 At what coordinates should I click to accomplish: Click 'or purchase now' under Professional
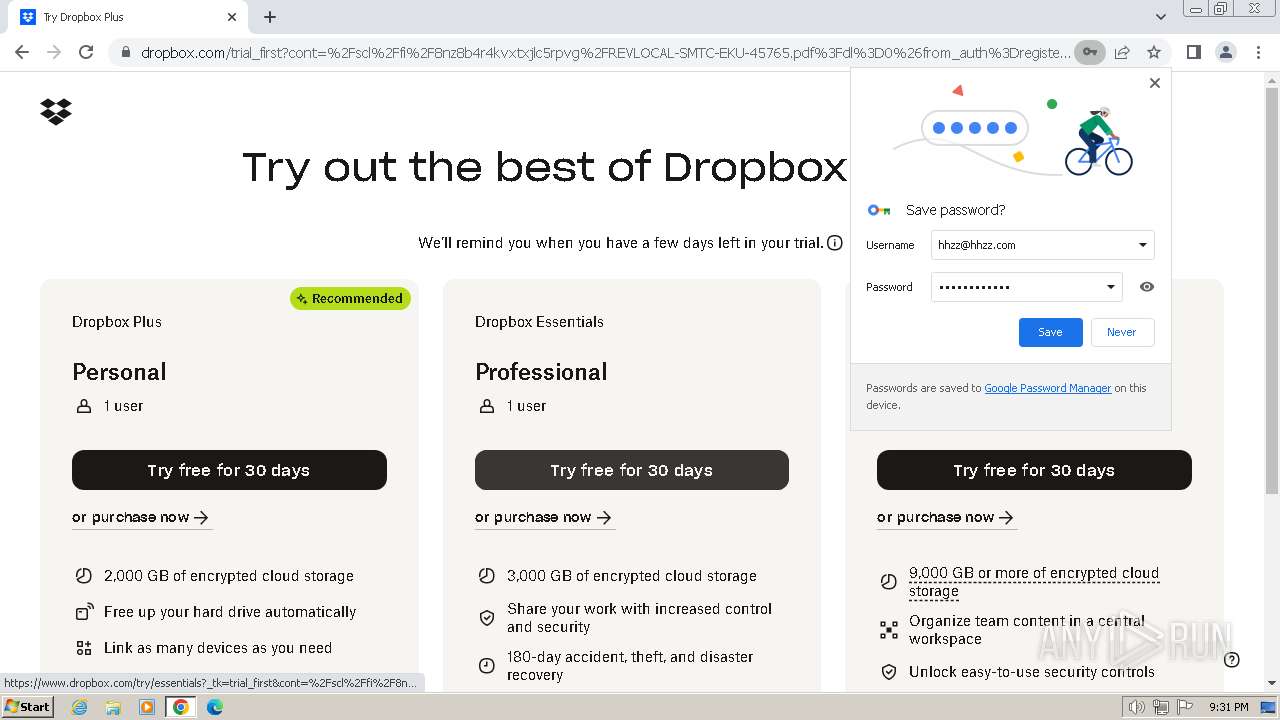tap(544, 517)
